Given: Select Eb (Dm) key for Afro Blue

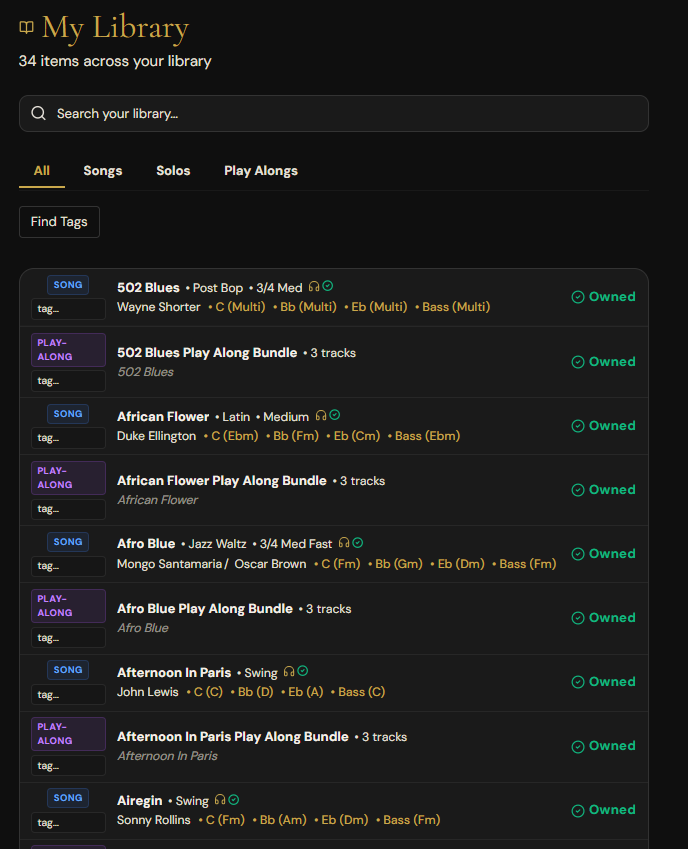Looking at the screenshot, I should (461, 564).
